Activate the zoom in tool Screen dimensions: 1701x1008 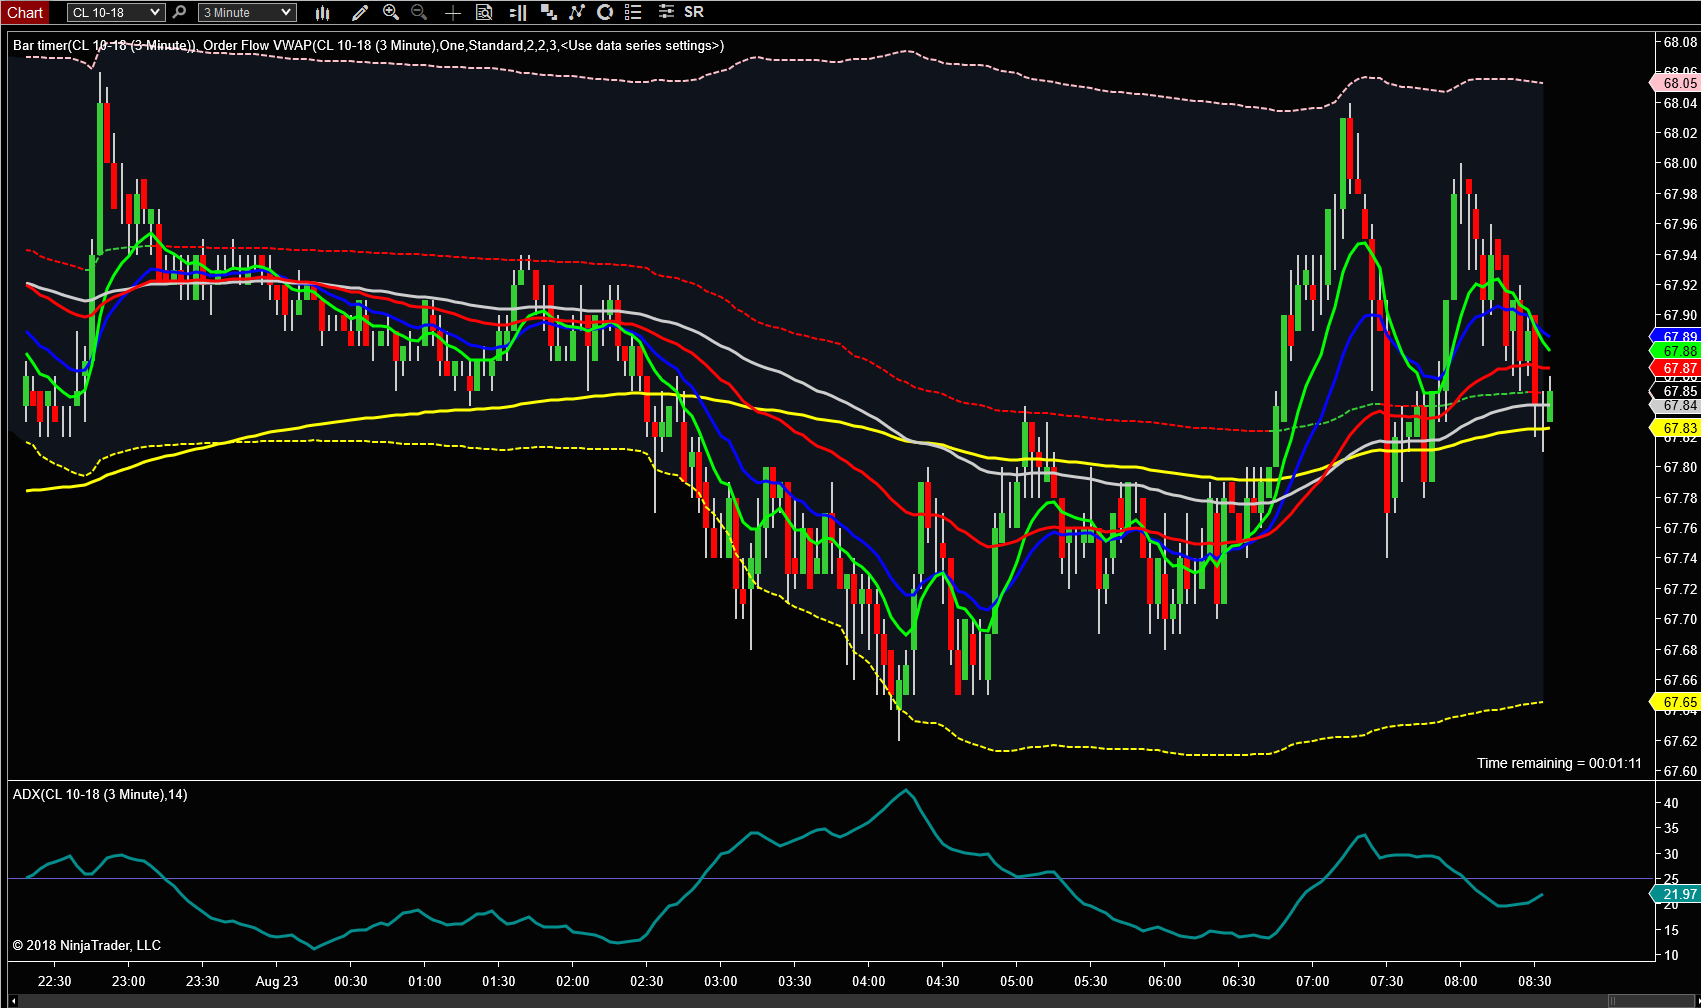(391, 12)
